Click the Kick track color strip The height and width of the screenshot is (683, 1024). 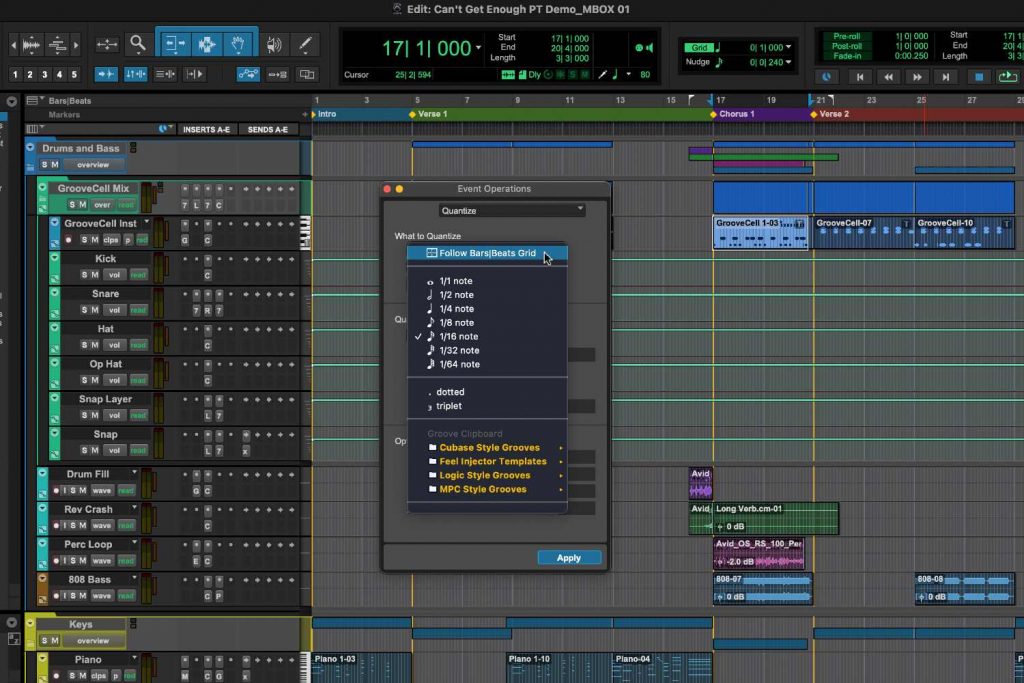(x=55, y=268)
